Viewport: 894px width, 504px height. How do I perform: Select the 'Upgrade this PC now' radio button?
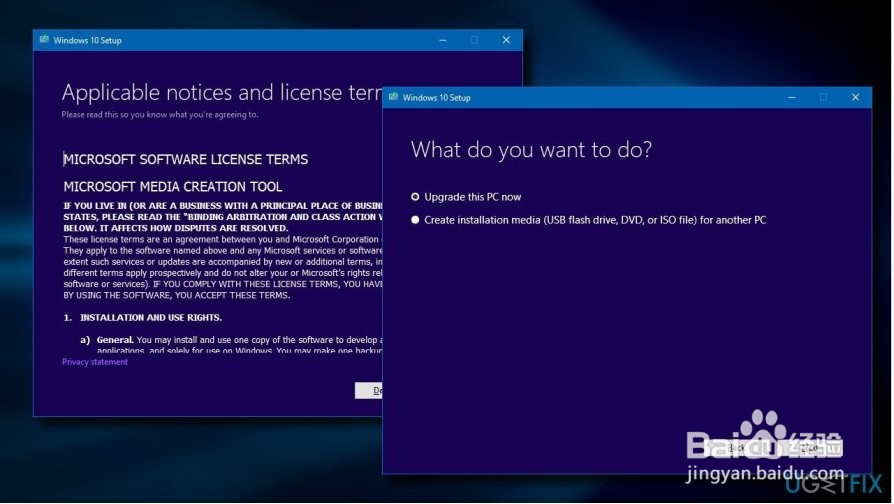point(415,197)
